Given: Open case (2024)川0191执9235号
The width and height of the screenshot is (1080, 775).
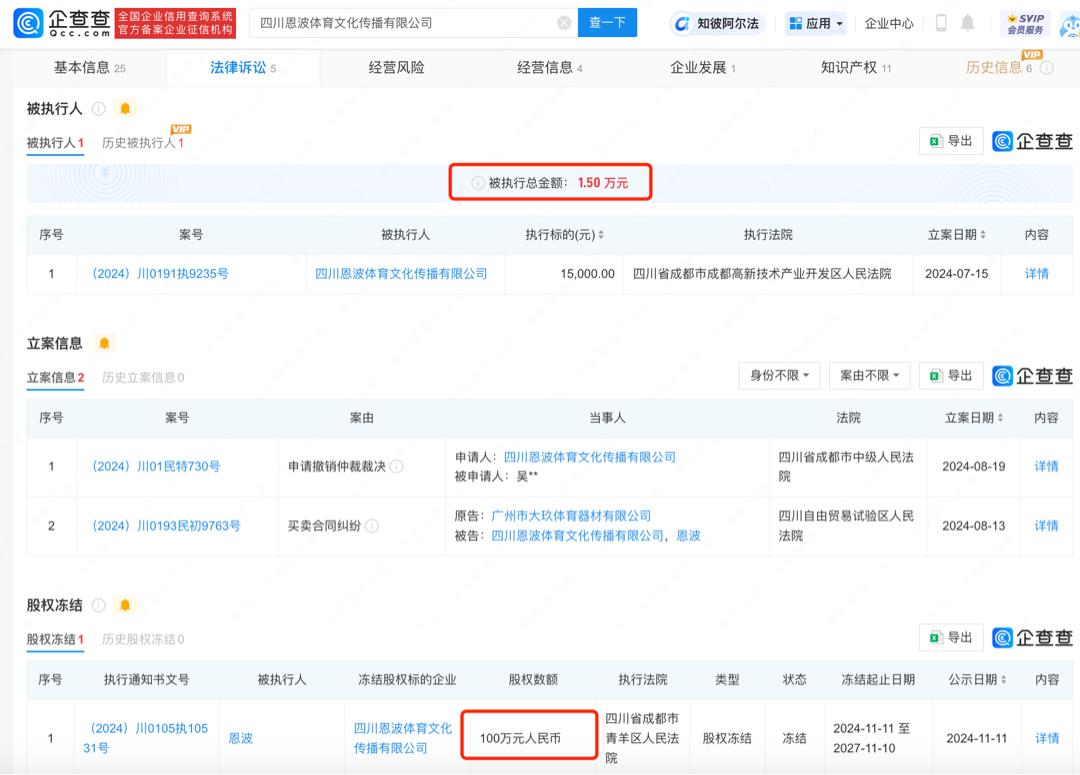Looking at the screenshot, I should 160,273.
